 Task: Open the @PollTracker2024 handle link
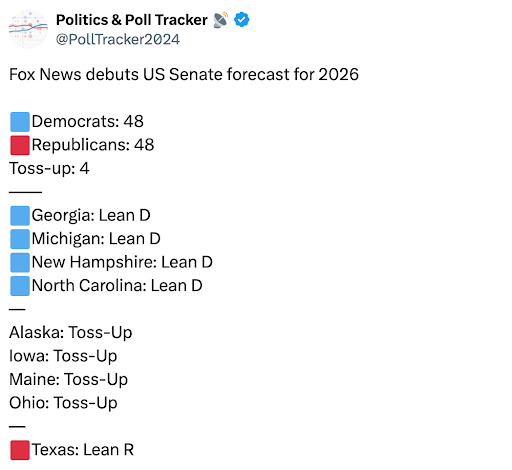coord(118,39)
